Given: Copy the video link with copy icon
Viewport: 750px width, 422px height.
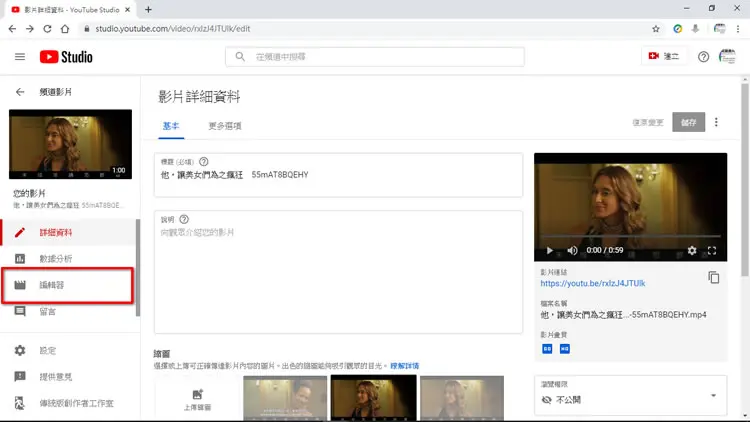Looking at the screenshot, I should tap(713, 278).
